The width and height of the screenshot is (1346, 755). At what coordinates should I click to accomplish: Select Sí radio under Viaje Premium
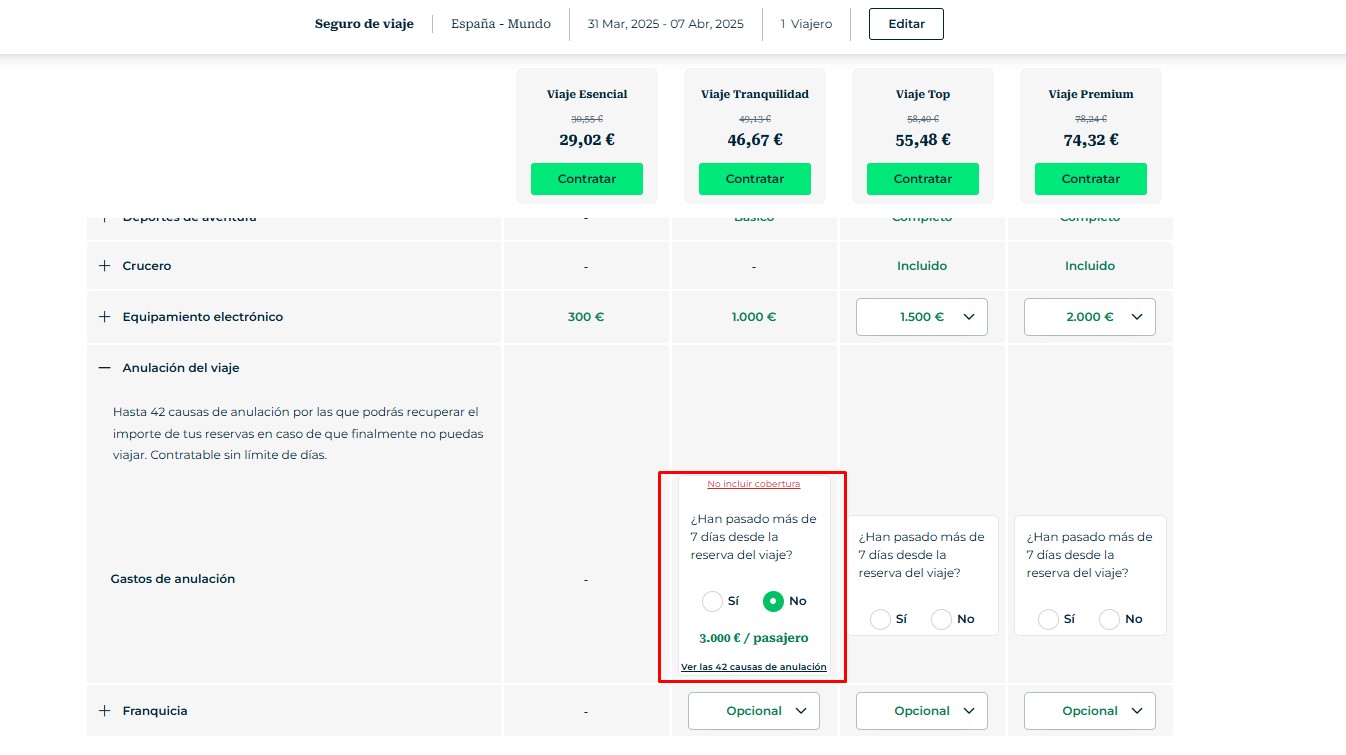click(1048, 619)
